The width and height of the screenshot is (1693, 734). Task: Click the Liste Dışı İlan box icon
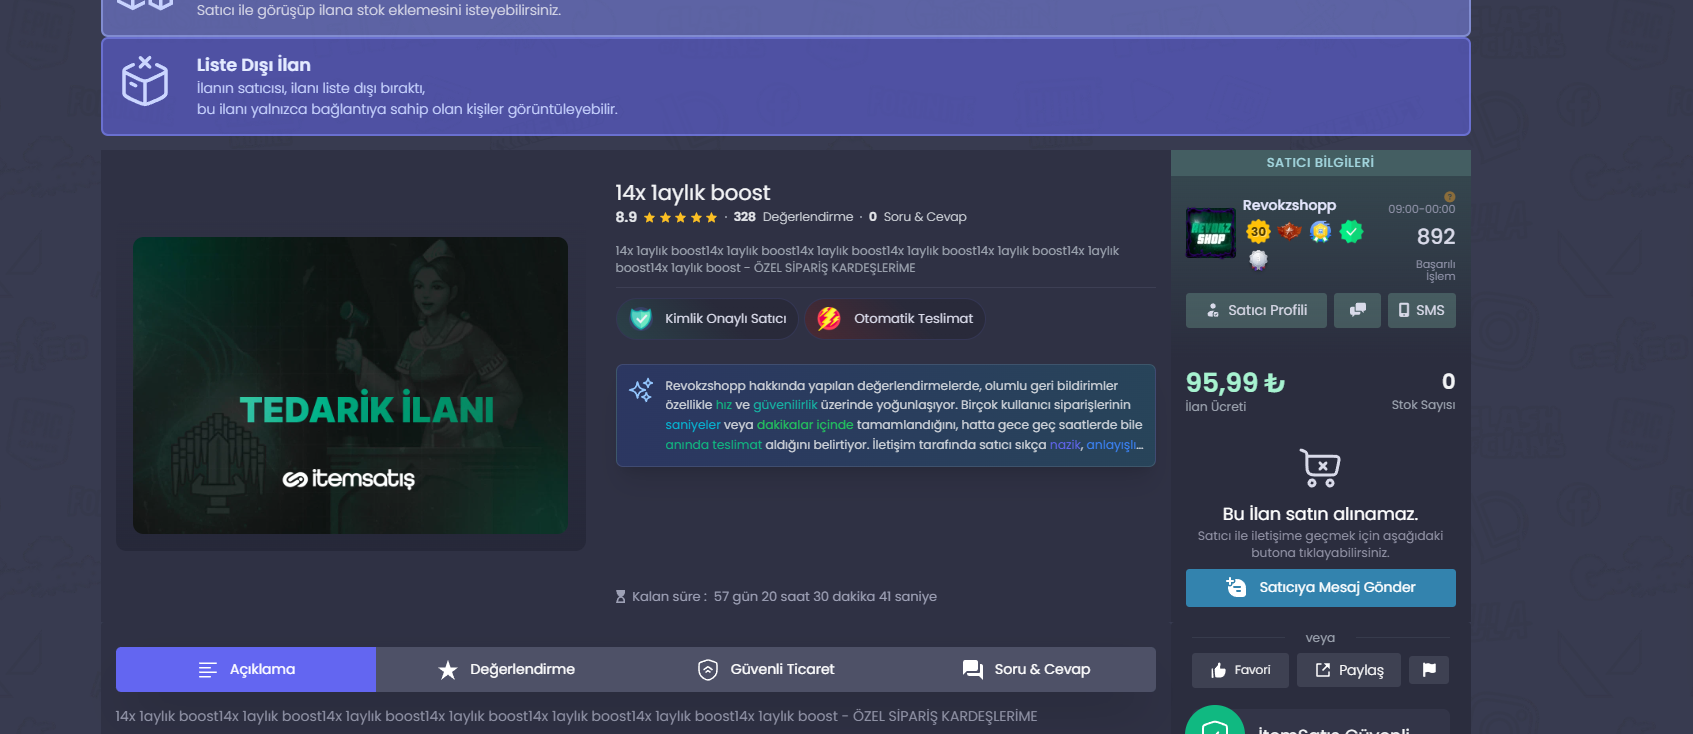[x=145, y=81]
